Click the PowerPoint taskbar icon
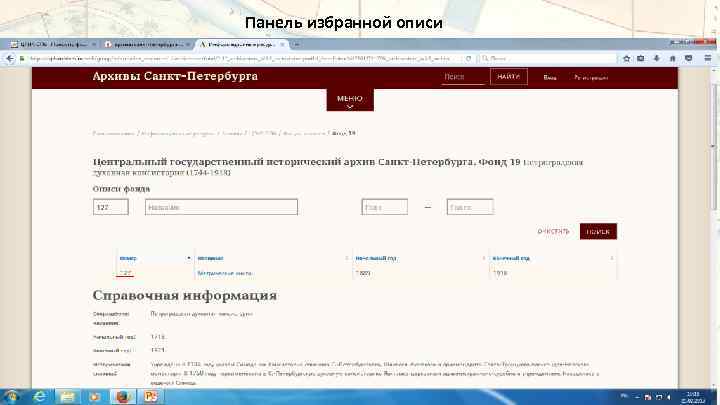This screenshot has height=405, width=720. coord(151,396)
